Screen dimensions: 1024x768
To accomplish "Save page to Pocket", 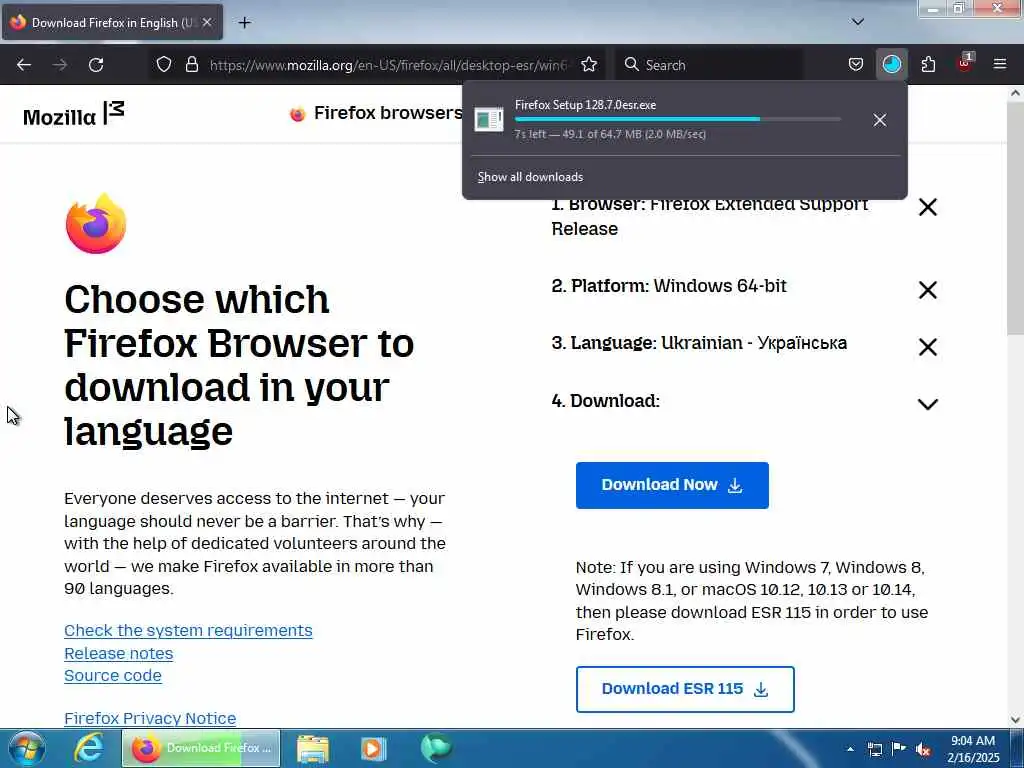I will pyautogui.click(x=856, y=64).
